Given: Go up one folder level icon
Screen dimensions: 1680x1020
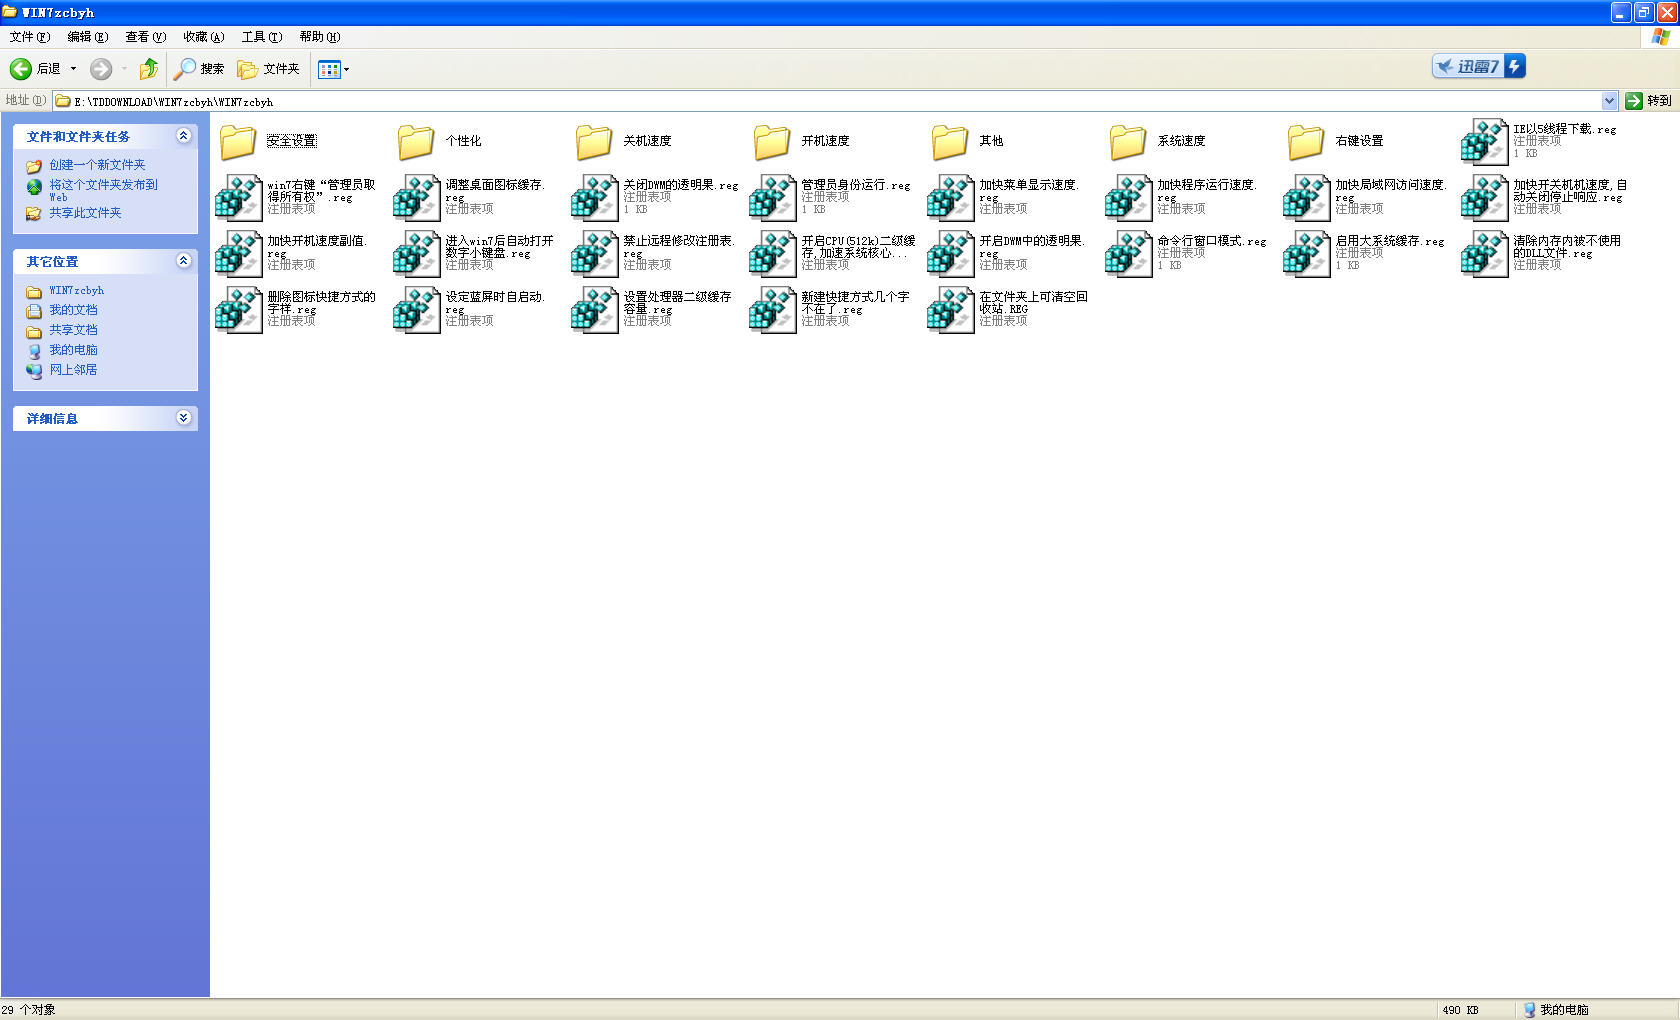Looking at the screenshot, I should click(x=149, y=69).
